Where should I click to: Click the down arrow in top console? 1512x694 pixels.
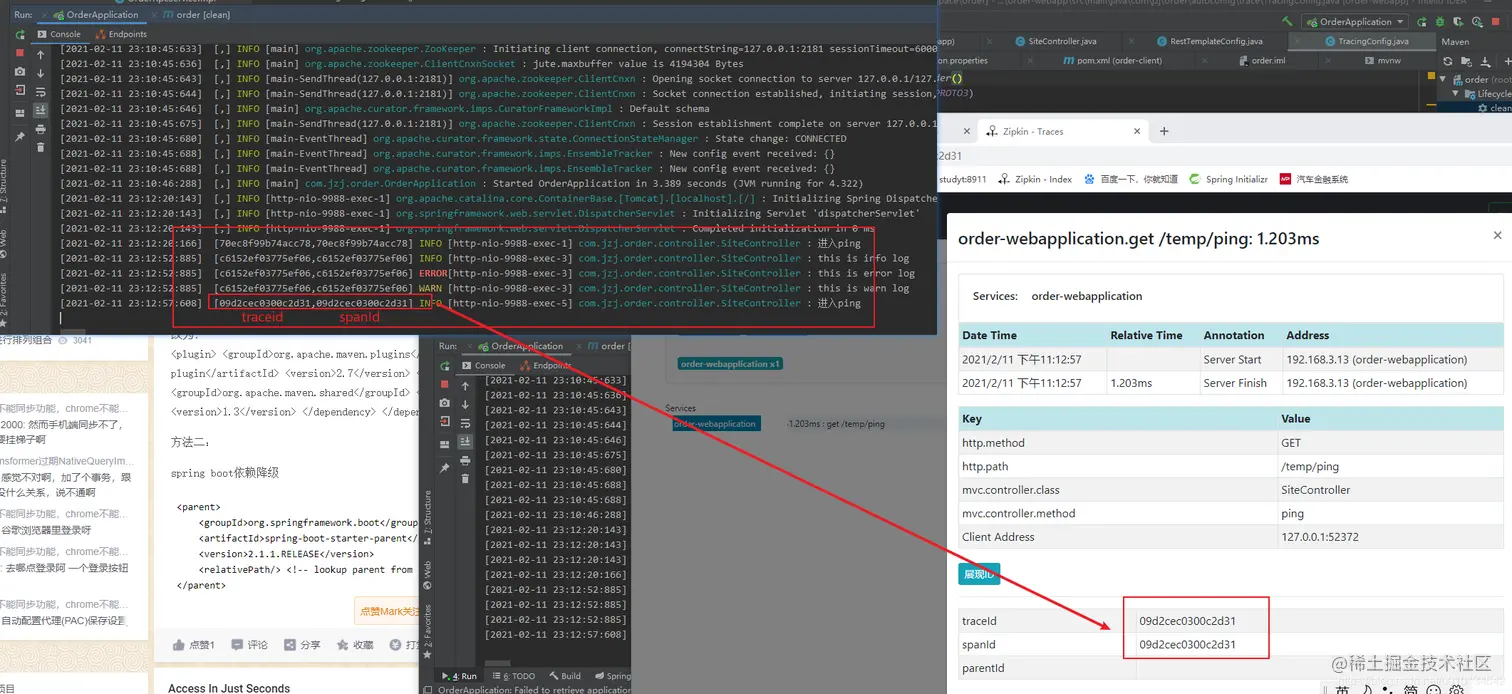click(x=40, y=72)
